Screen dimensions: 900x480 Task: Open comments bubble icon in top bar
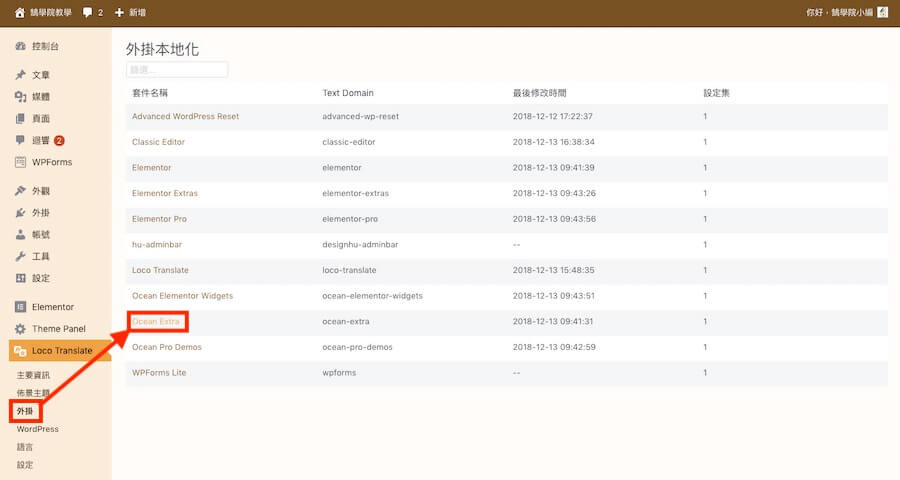(x=89, y=13)
